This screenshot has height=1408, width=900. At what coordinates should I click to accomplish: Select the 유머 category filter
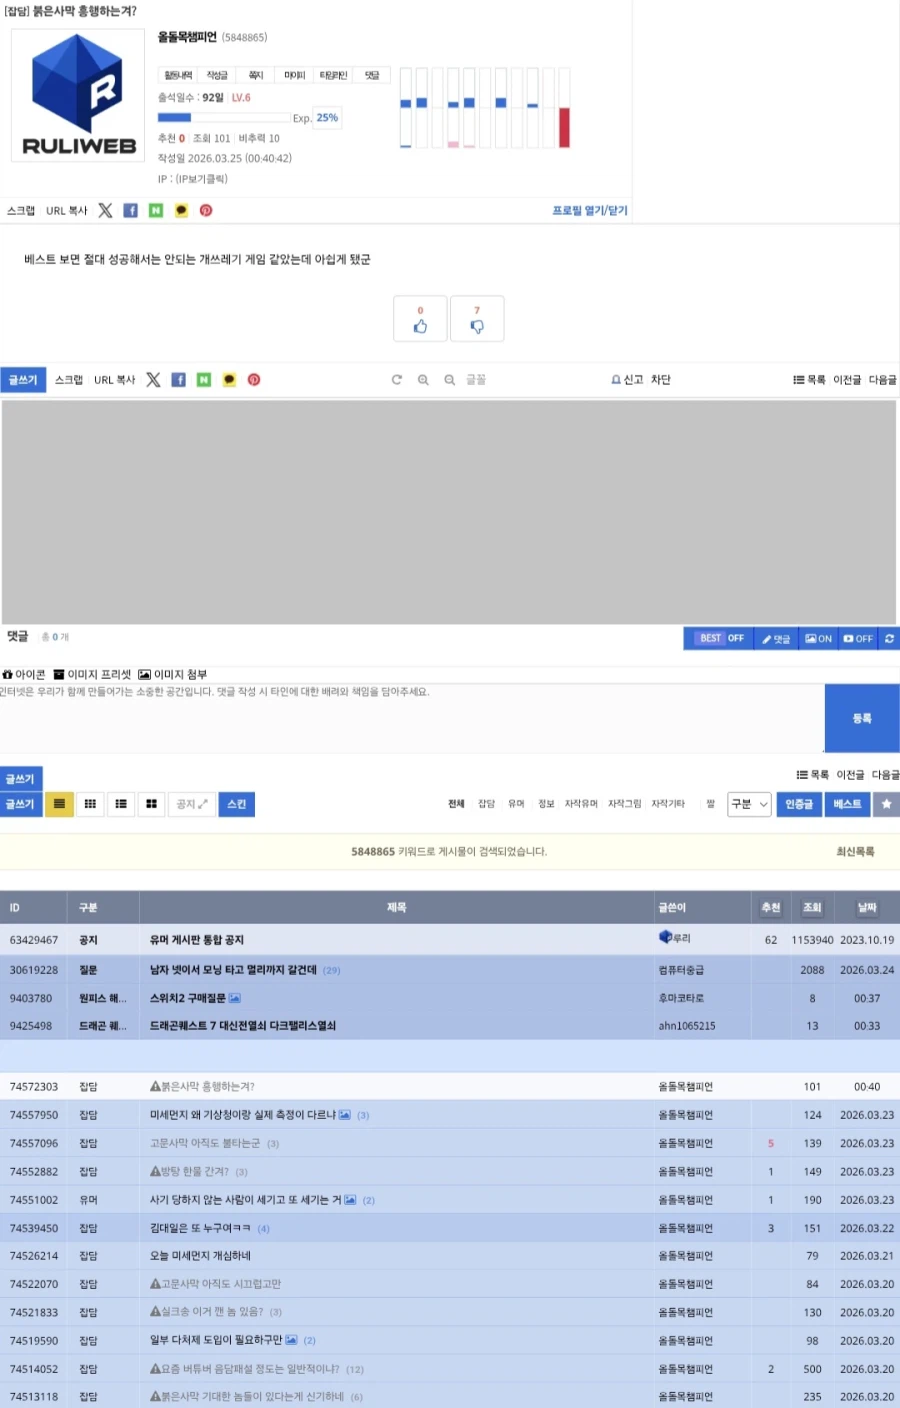[x=516, y=803]
